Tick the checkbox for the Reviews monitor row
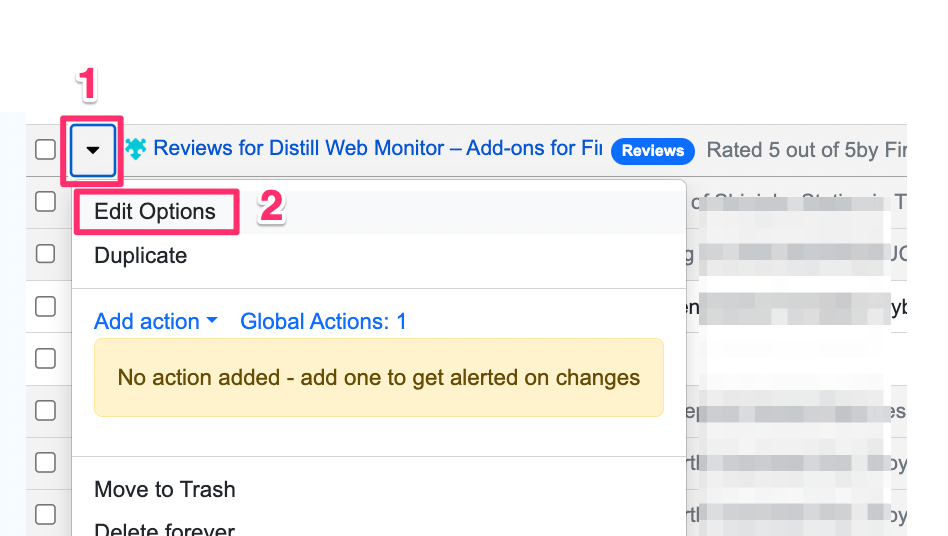 45,150
